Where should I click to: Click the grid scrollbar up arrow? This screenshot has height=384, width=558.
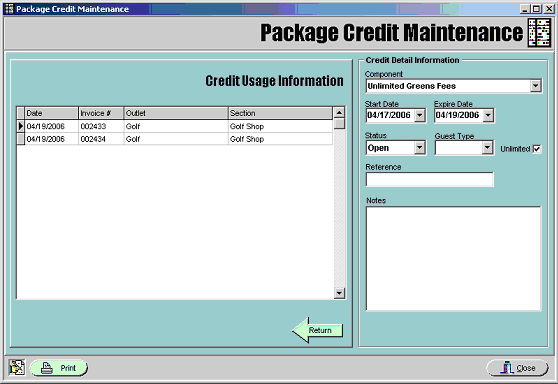pos(339,113)
